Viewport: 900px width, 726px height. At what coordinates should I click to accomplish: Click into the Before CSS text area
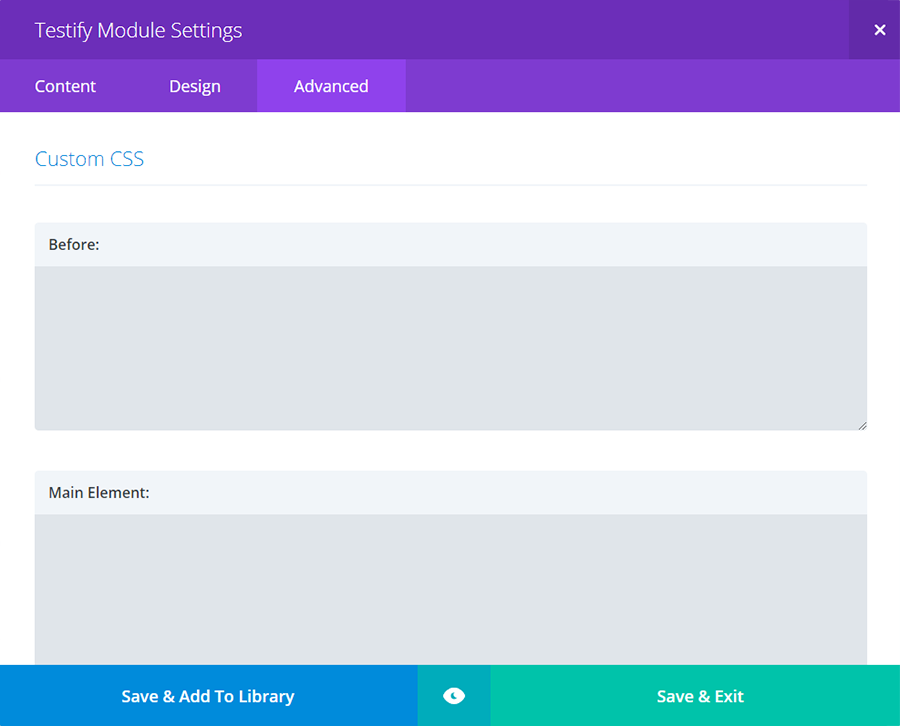451,348
